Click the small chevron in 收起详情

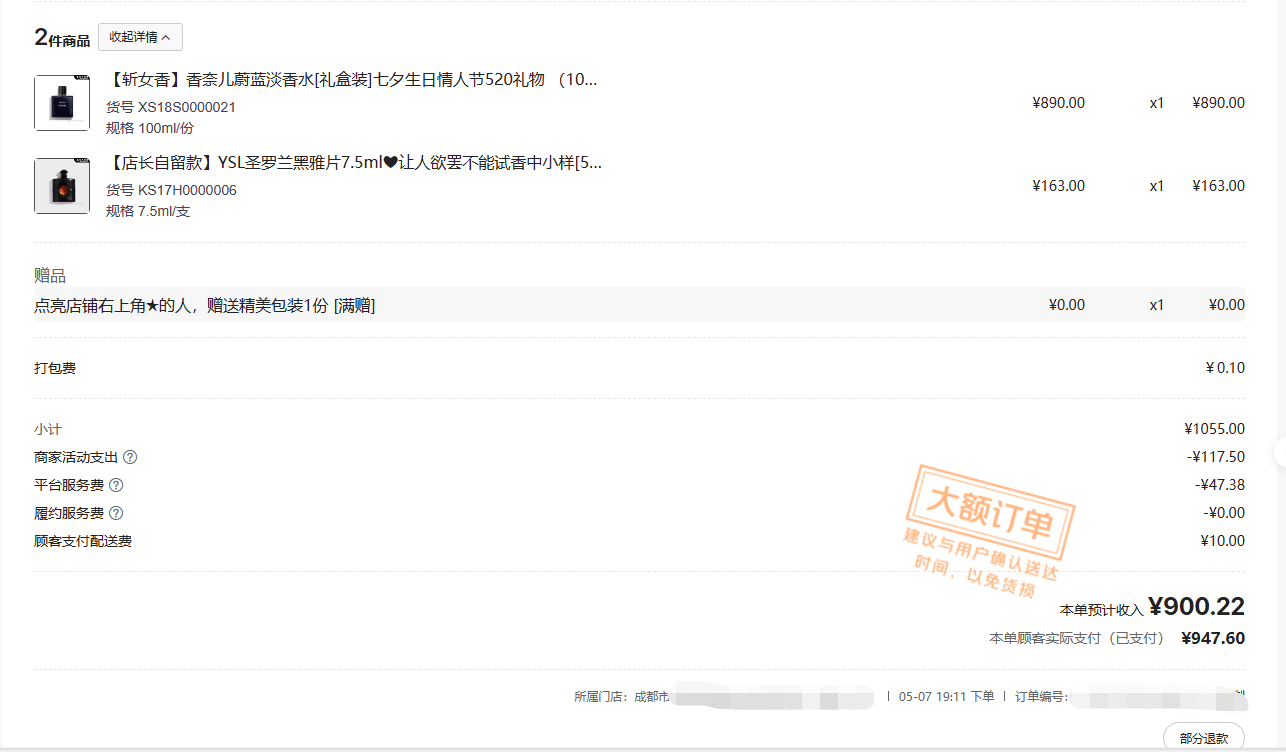point(166,37)
